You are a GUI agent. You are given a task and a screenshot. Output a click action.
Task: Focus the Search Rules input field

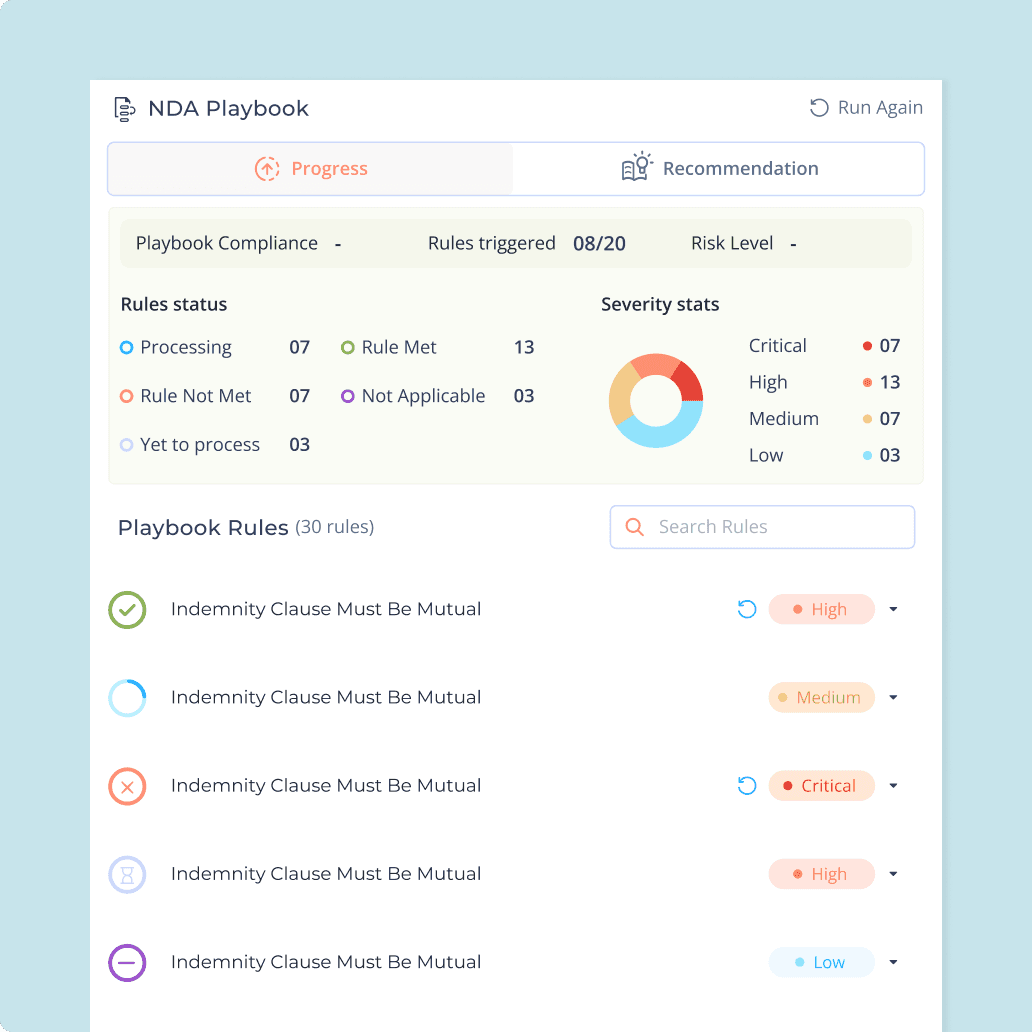(762, 527)
